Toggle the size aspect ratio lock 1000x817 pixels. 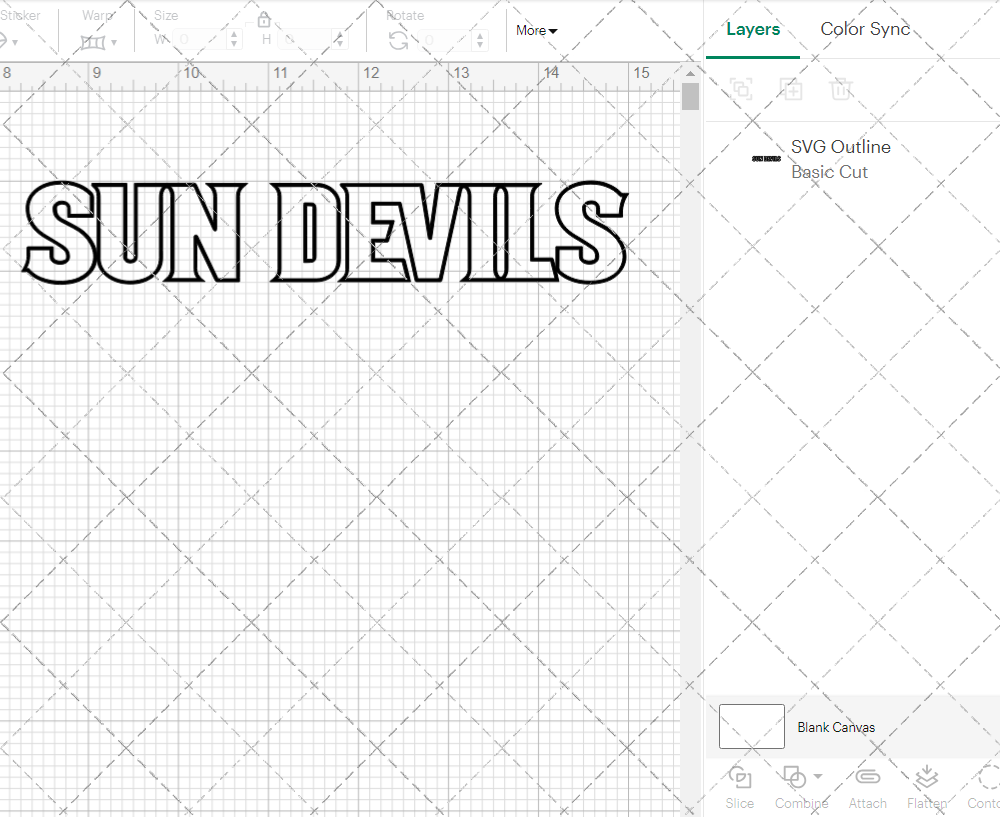264,20
